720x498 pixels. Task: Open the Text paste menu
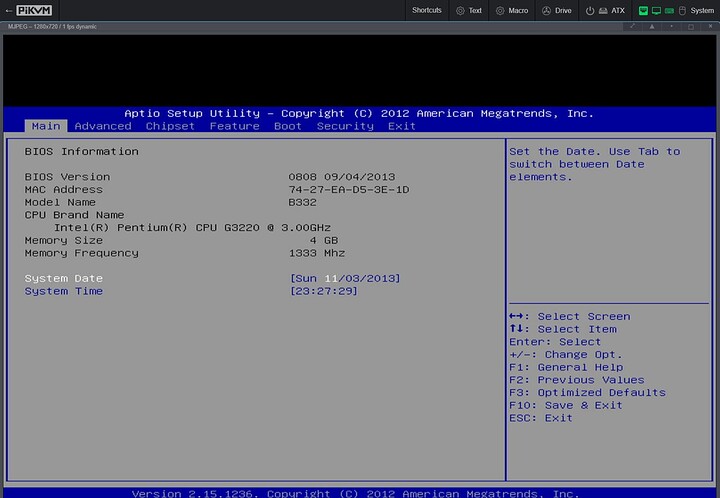pyautogui.click(x=468, y=10)
